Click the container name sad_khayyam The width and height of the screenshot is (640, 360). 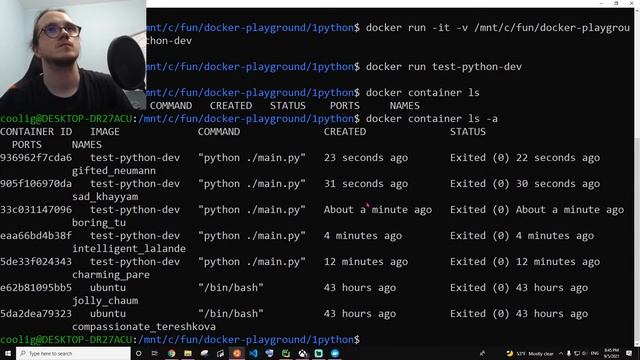tap(105, 197)
